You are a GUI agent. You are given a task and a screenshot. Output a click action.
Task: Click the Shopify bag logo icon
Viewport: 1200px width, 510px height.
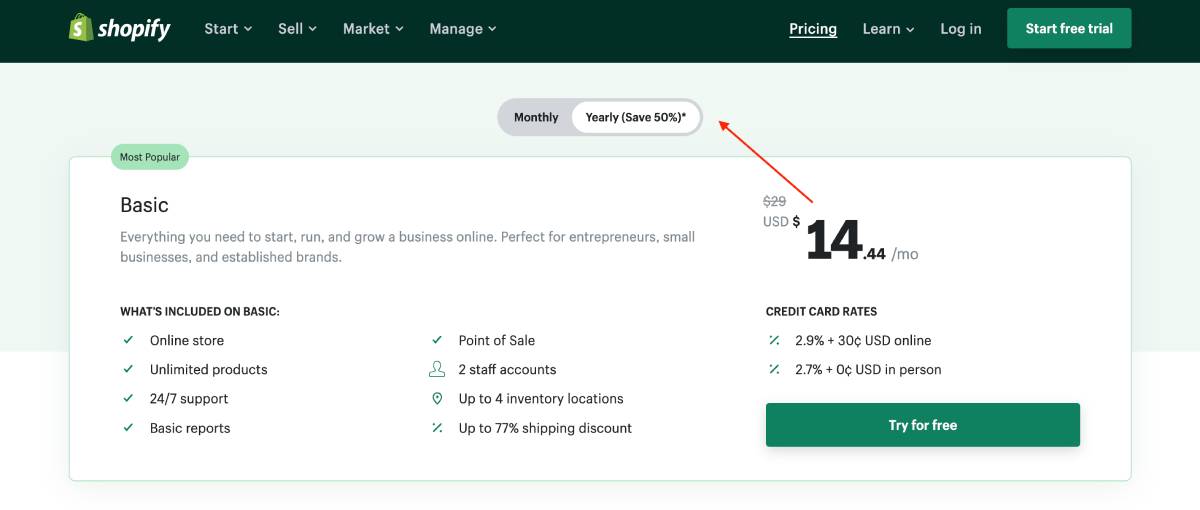coord(81,28)
